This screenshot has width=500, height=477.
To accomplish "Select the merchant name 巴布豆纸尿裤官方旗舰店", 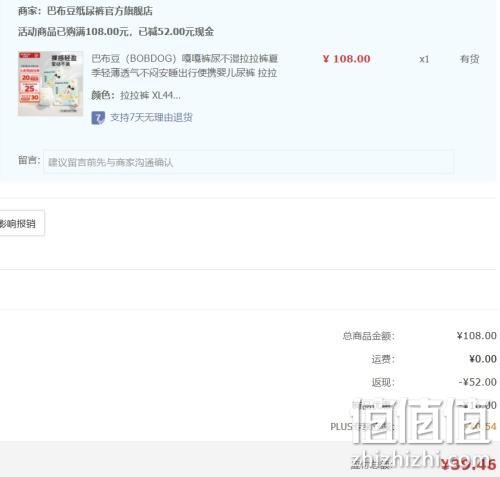I will coord(100,11).
